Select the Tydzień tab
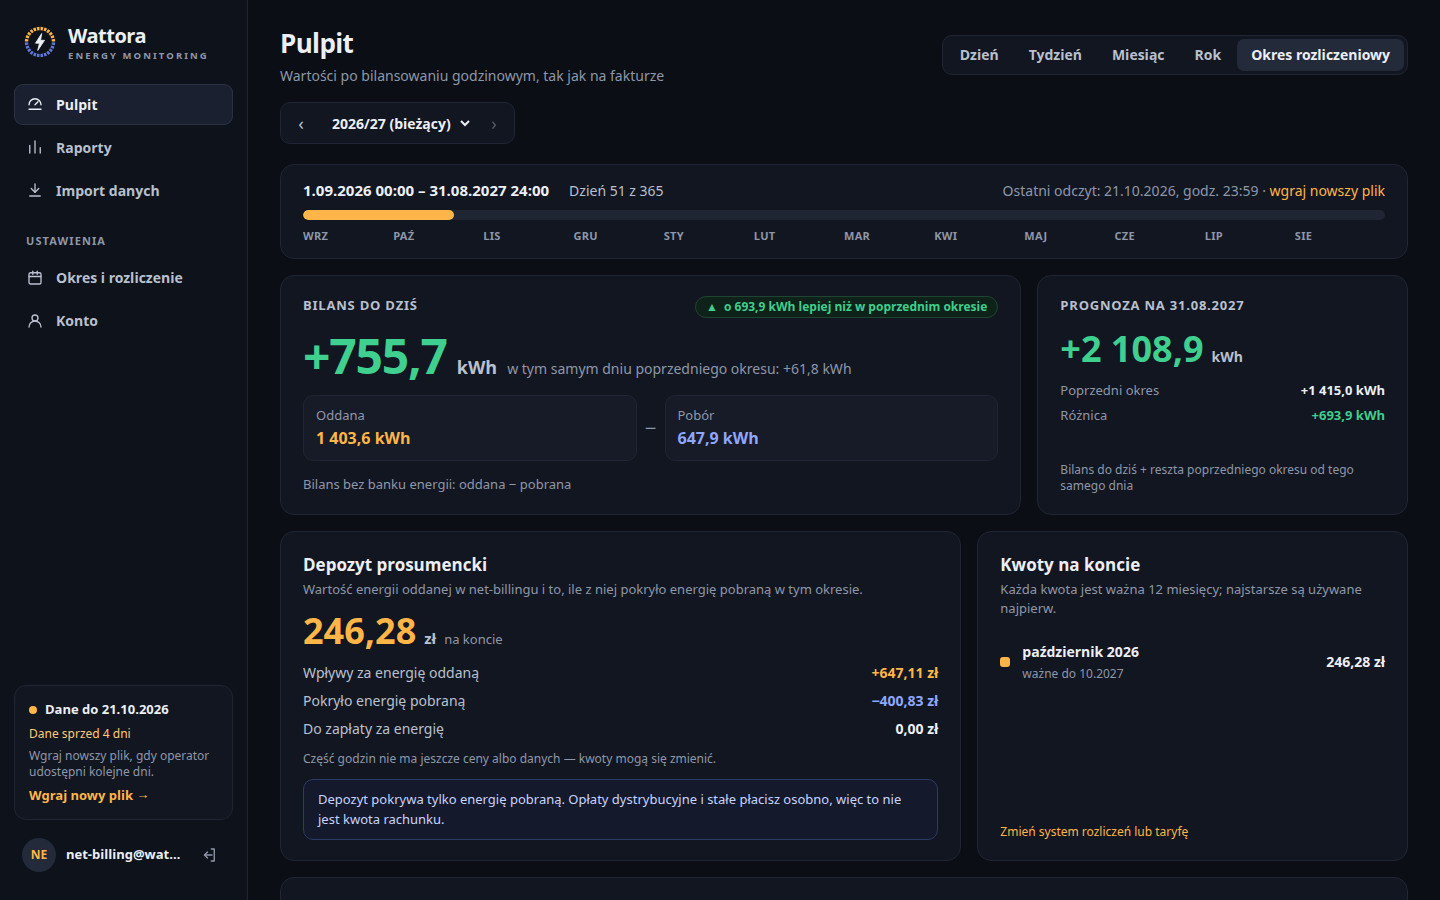 (x=1055, y=55)
